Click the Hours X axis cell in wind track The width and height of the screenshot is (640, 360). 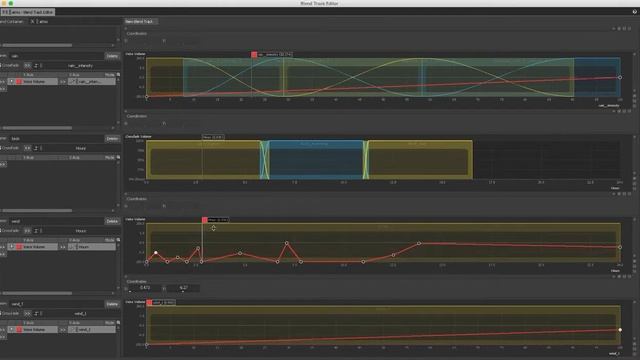92,247
